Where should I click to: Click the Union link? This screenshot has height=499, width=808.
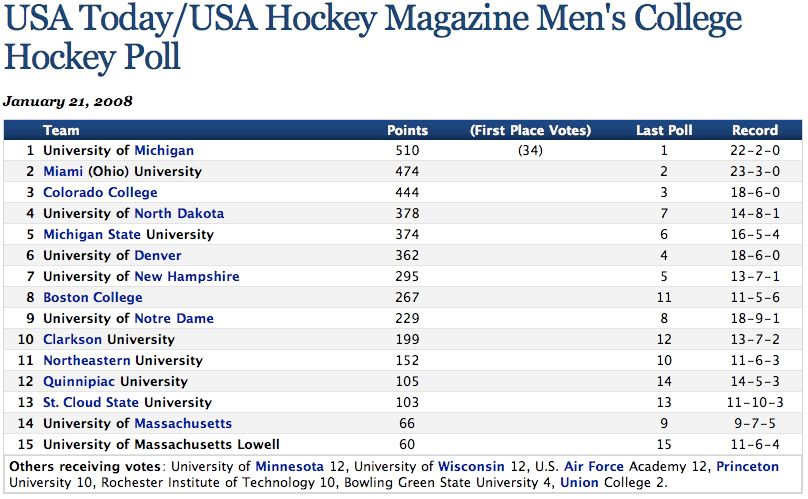pyautogui.click(x=579, y=483)
